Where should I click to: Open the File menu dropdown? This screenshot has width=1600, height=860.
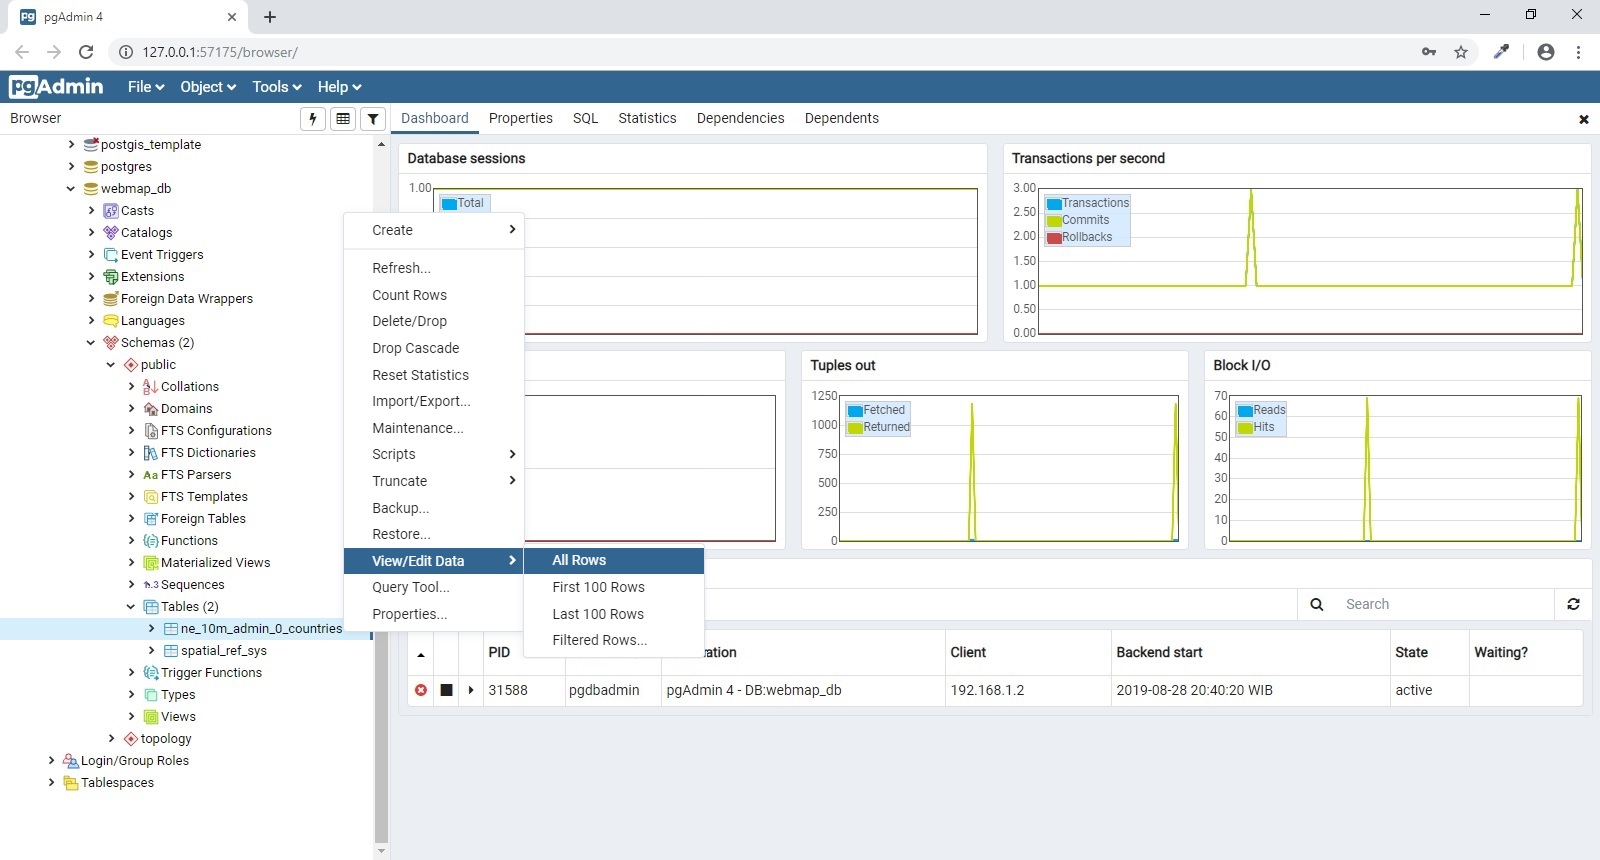tap(146, 87)
